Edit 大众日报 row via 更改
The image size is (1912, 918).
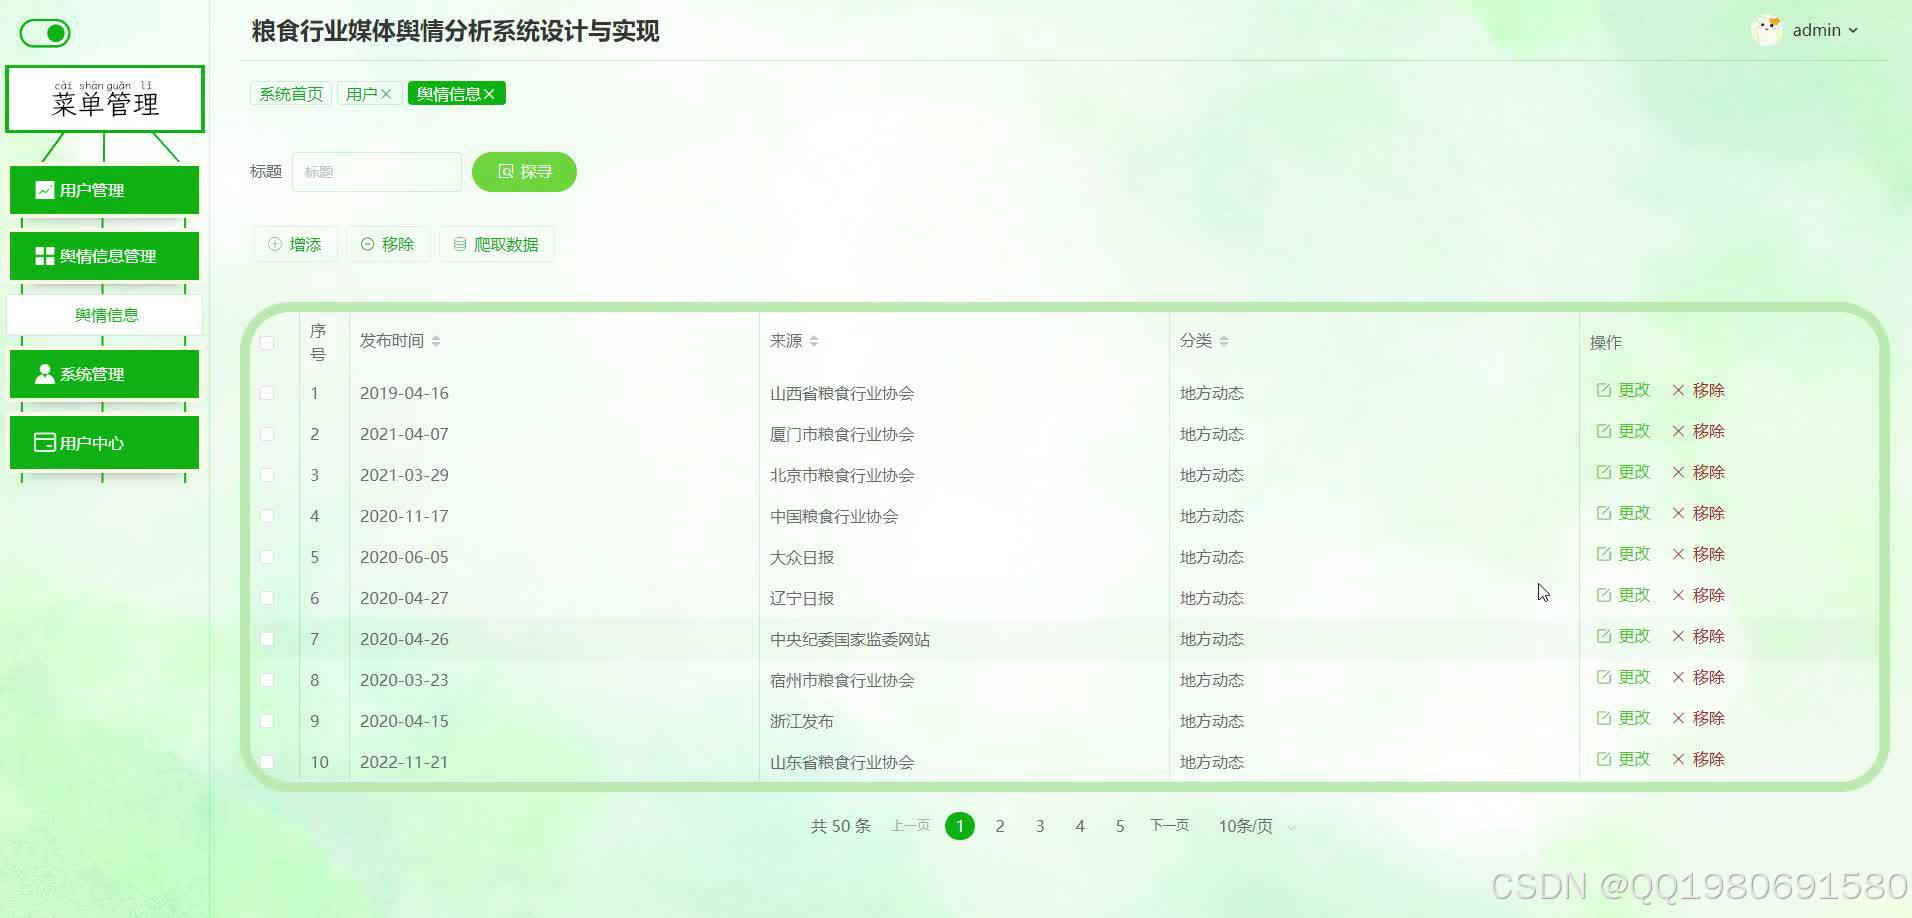[1623, 554]
